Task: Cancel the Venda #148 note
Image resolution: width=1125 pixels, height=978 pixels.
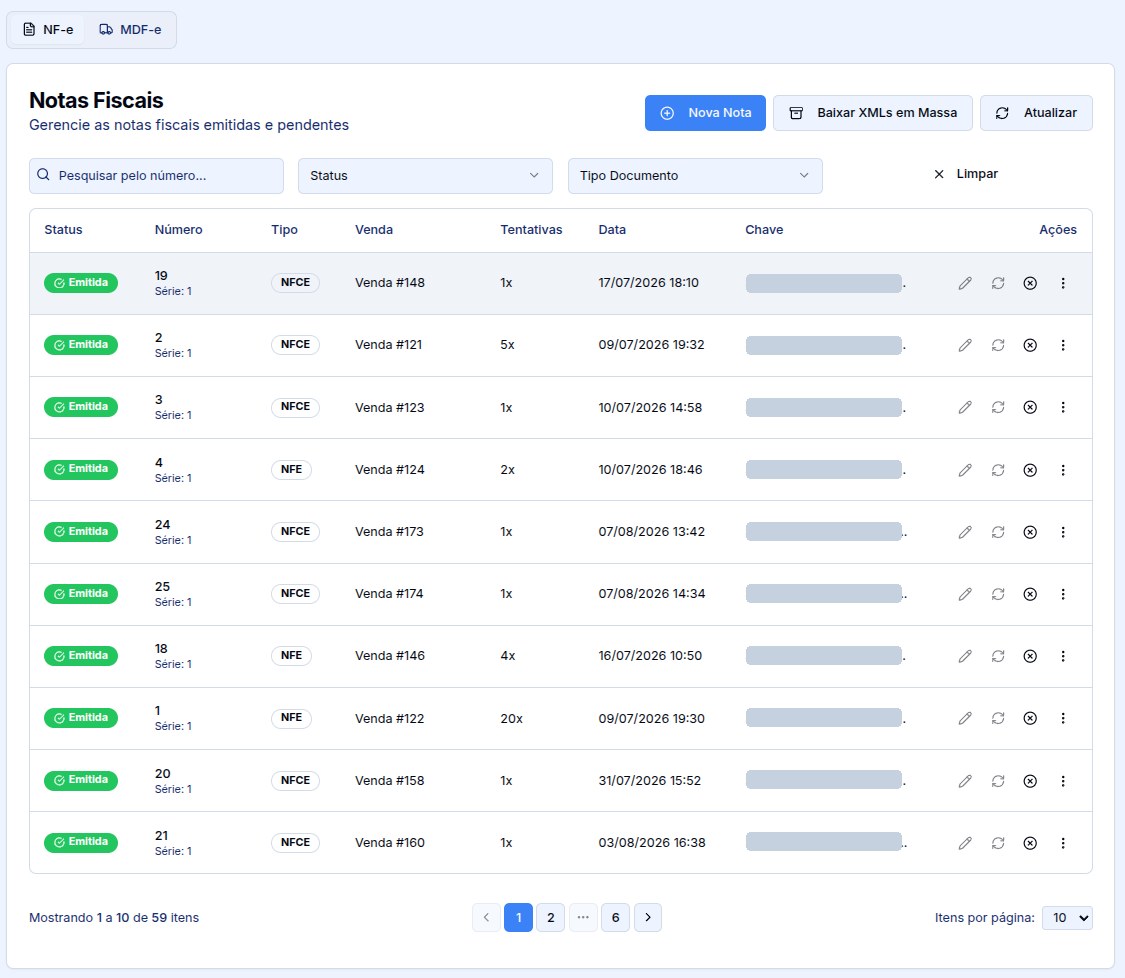Action: (x=1030, y=283)
